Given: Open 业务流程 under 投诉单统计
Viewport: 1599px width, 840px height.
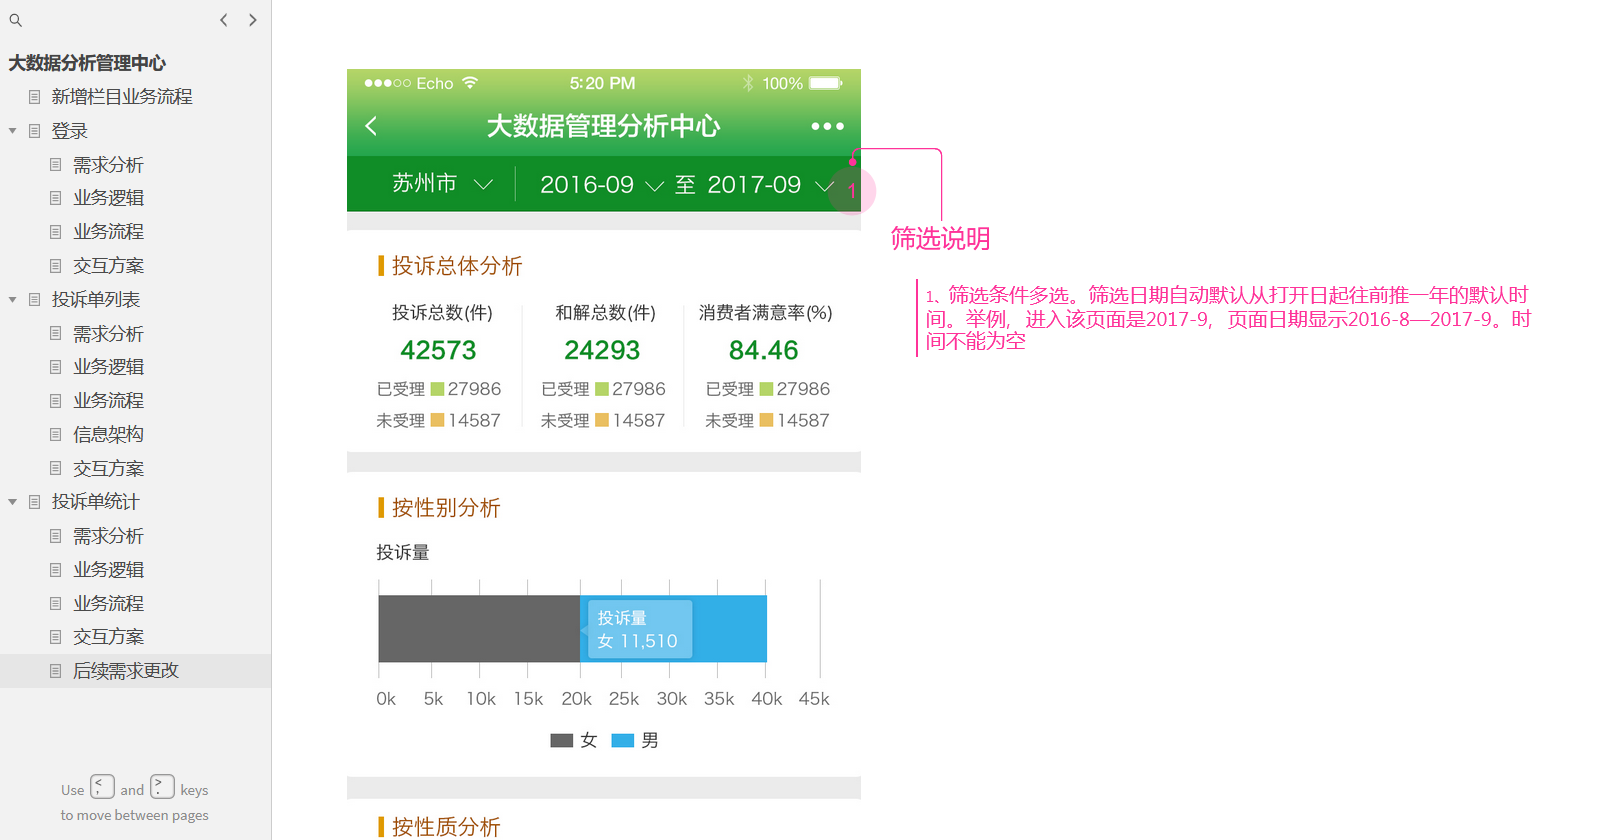Looking at the screenshot, I should pyautogui.click(x=108, y=604).
